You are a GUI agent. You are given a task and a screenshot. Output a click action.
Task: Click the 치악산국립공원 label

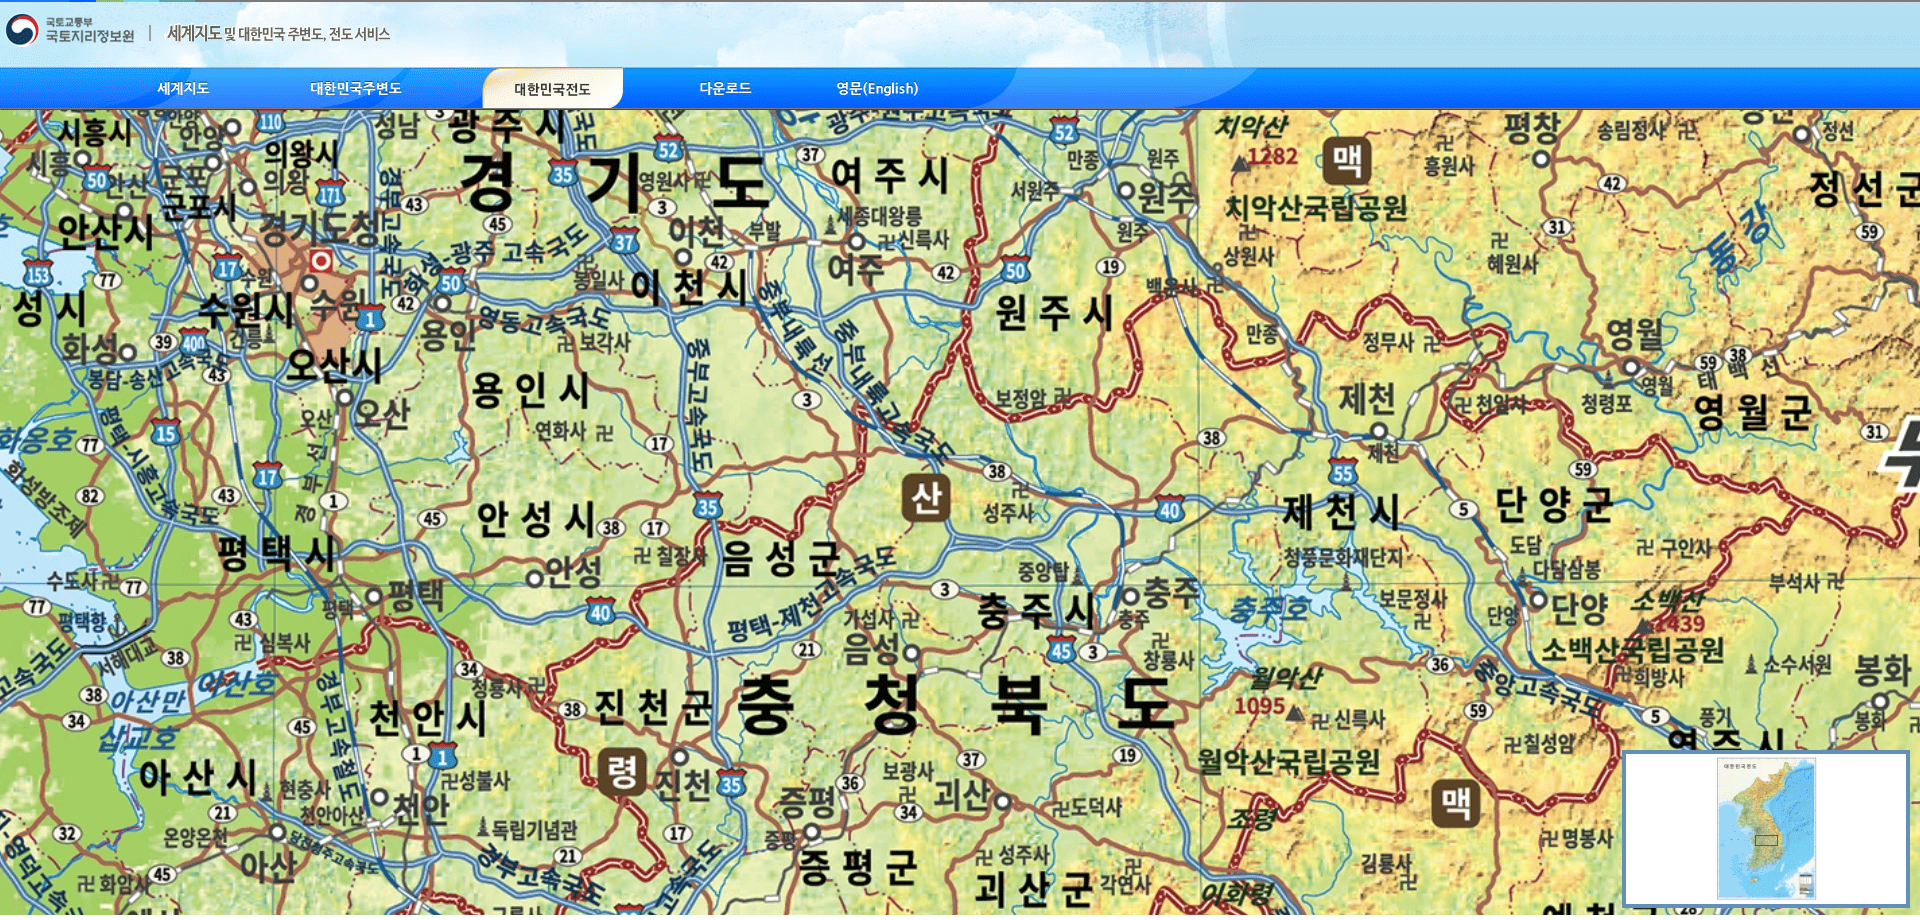pos(1316,208)
